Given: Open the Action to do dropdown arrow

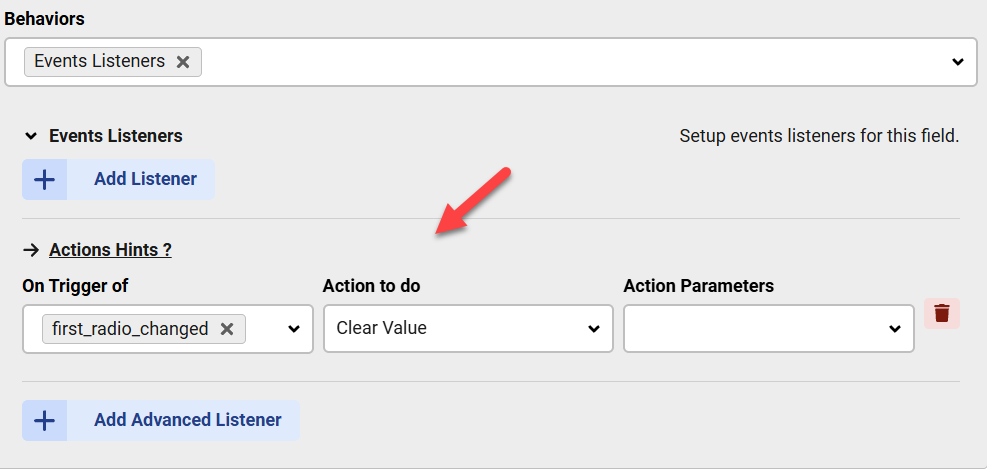Looking at the screenshot, I should point(594,329).
